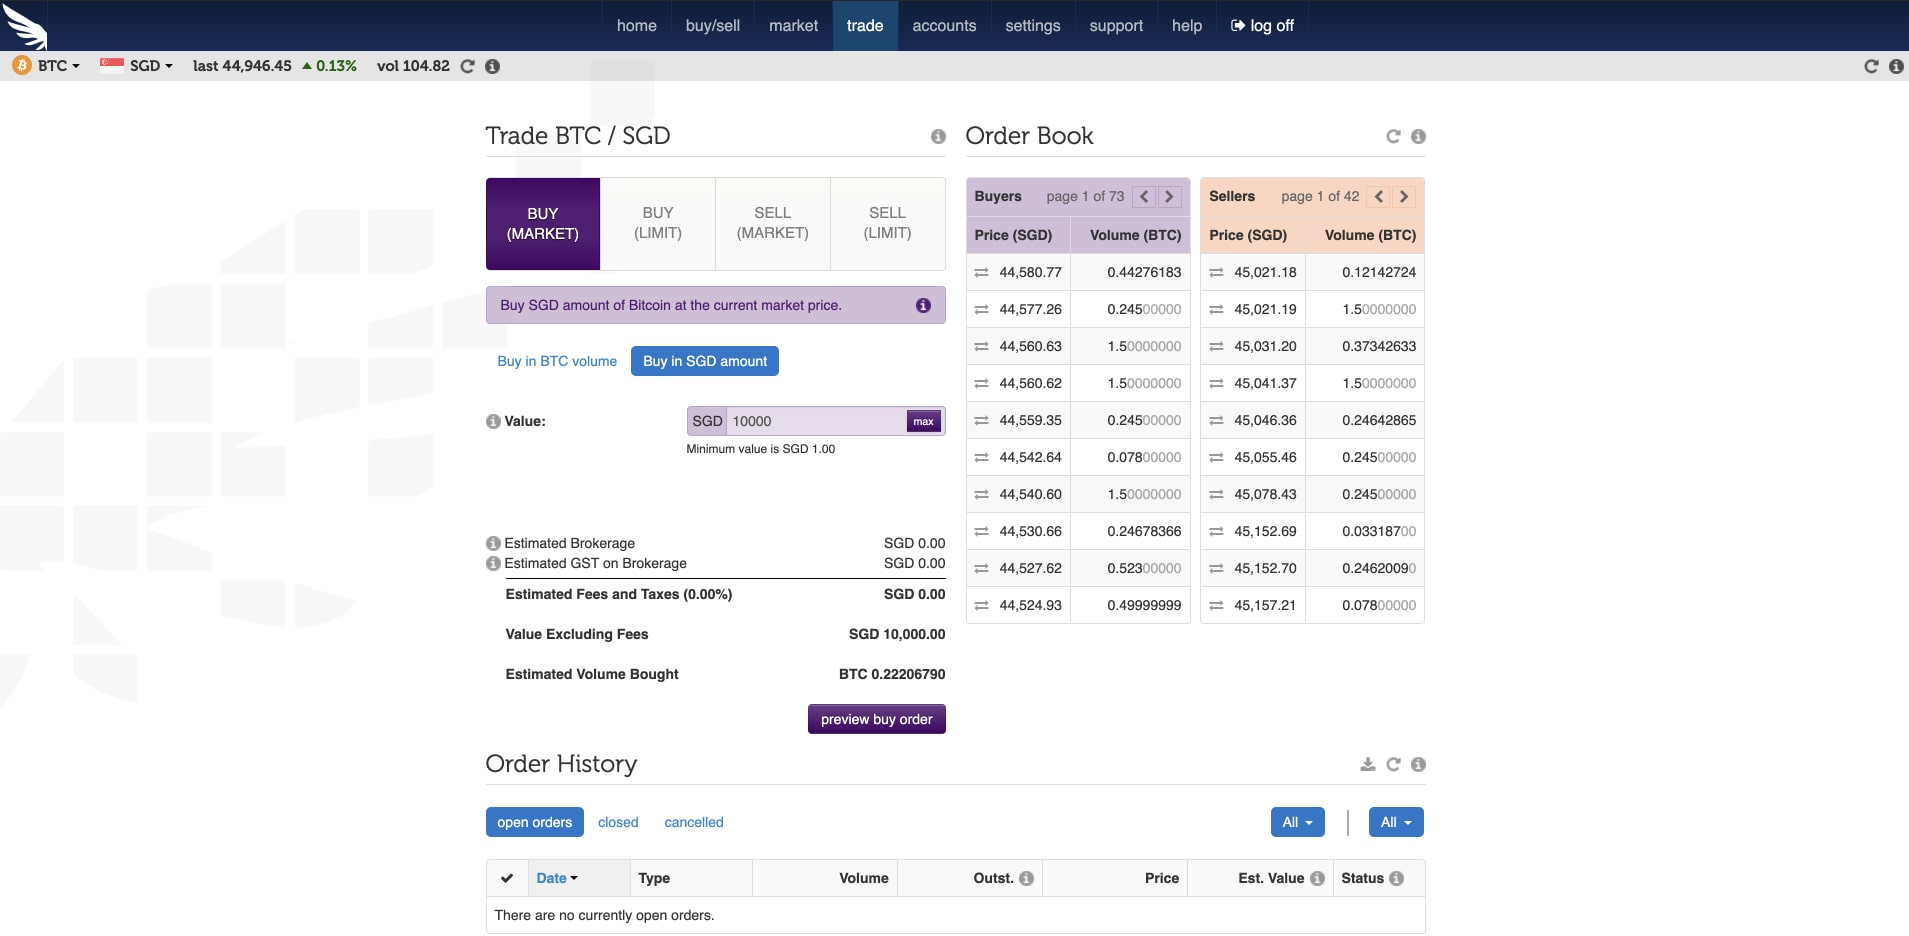This screenshot has width=1909, height=936.
Task: Open the BTC coin selector dropdown
Action: (x=46, y=66)
